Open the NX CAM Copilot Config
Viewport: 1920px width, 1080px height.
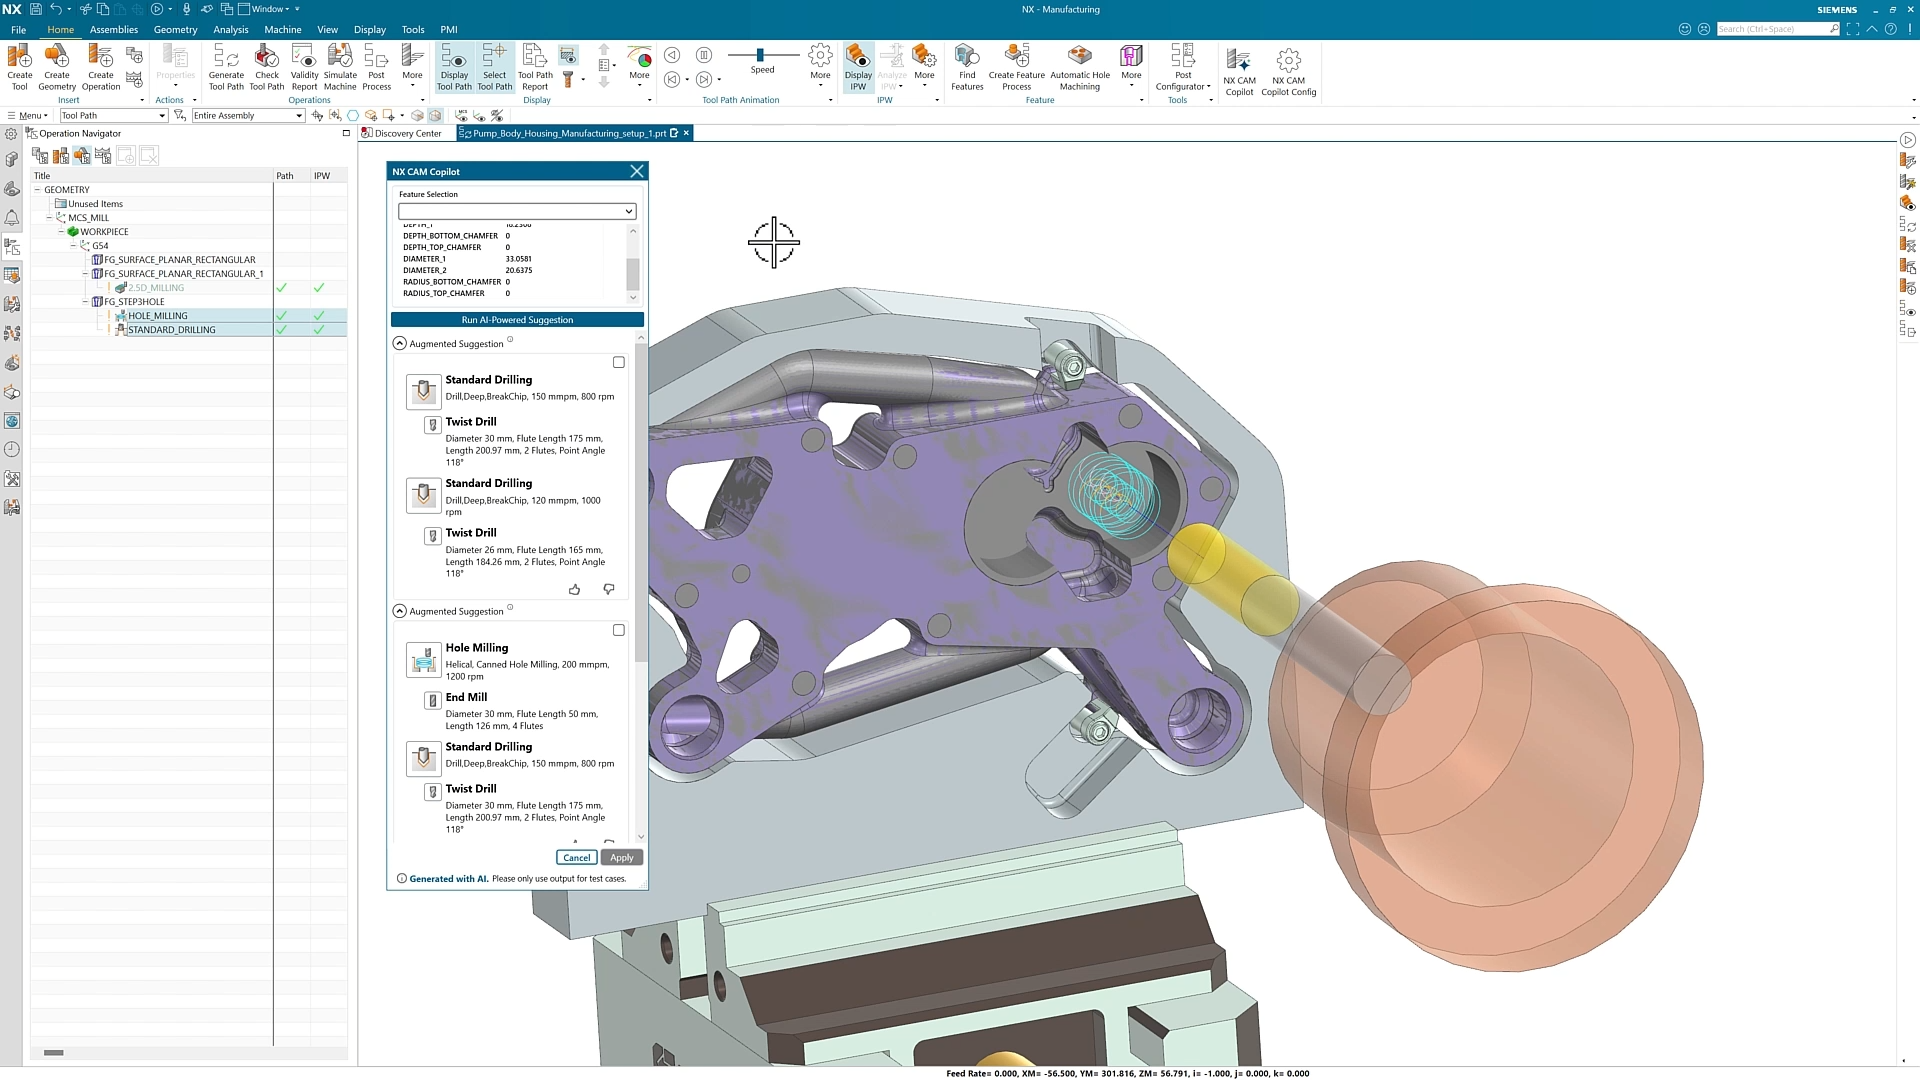click(1288, 62)
